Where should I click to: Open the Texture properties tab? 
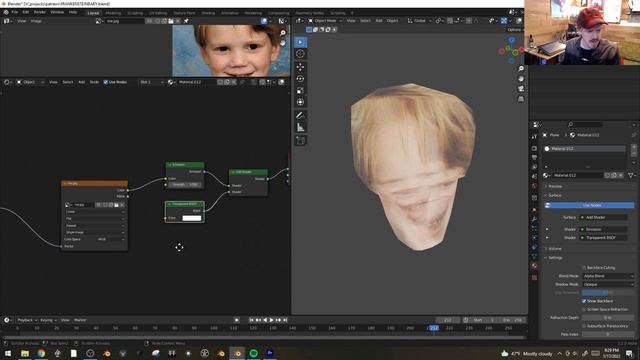[534, 278]
